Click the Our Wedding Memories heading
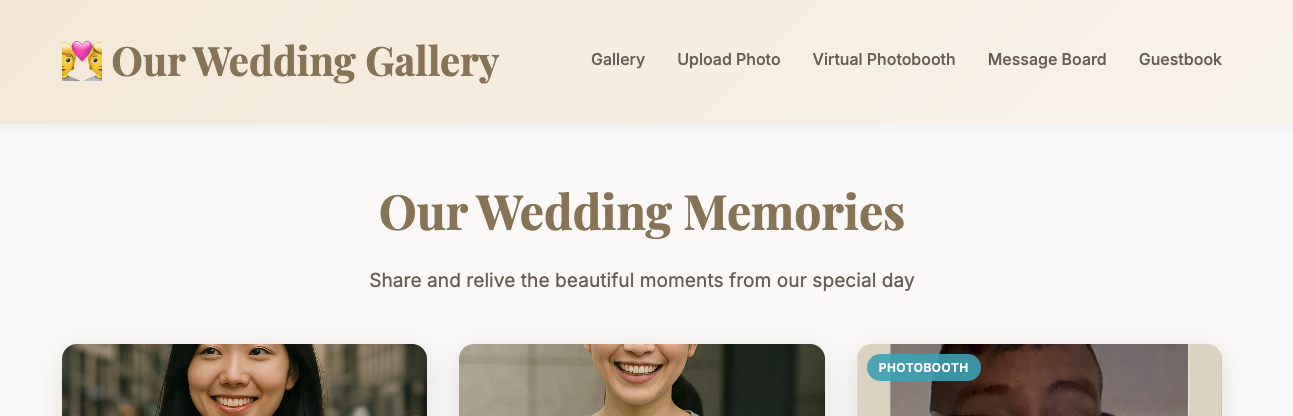Image resolution: width=1293 pixels, height=416 pixels. pyautogui.click(x=642, y=212)
